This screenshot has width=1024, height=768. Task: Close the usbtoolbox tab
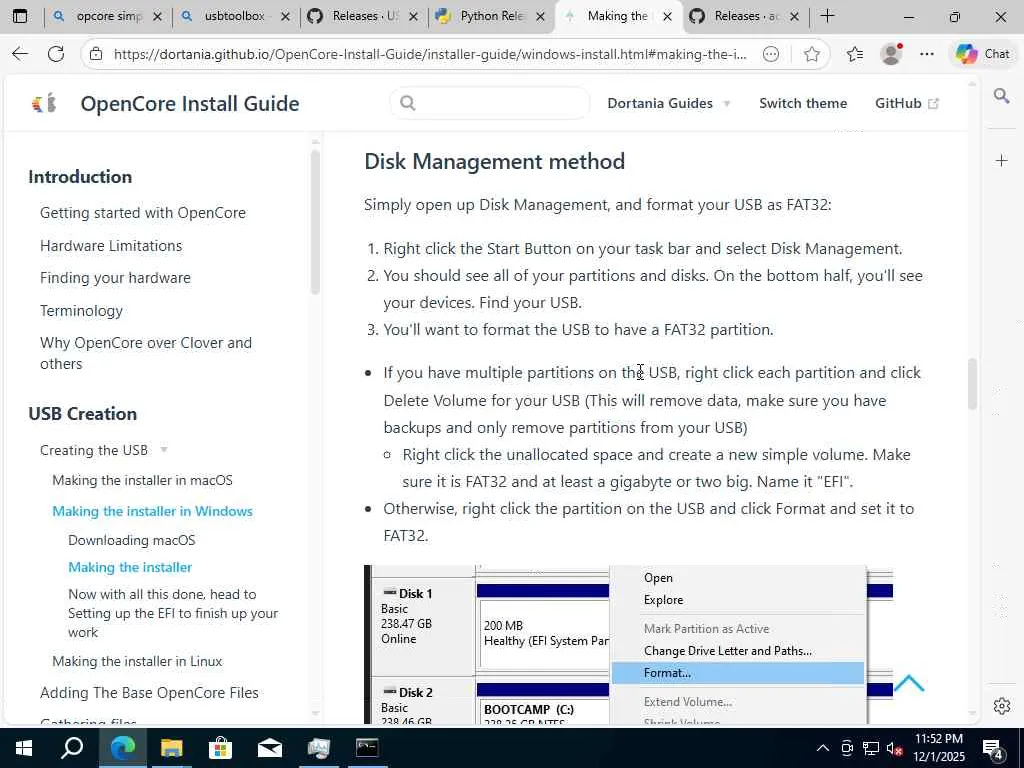pos(285,17)
